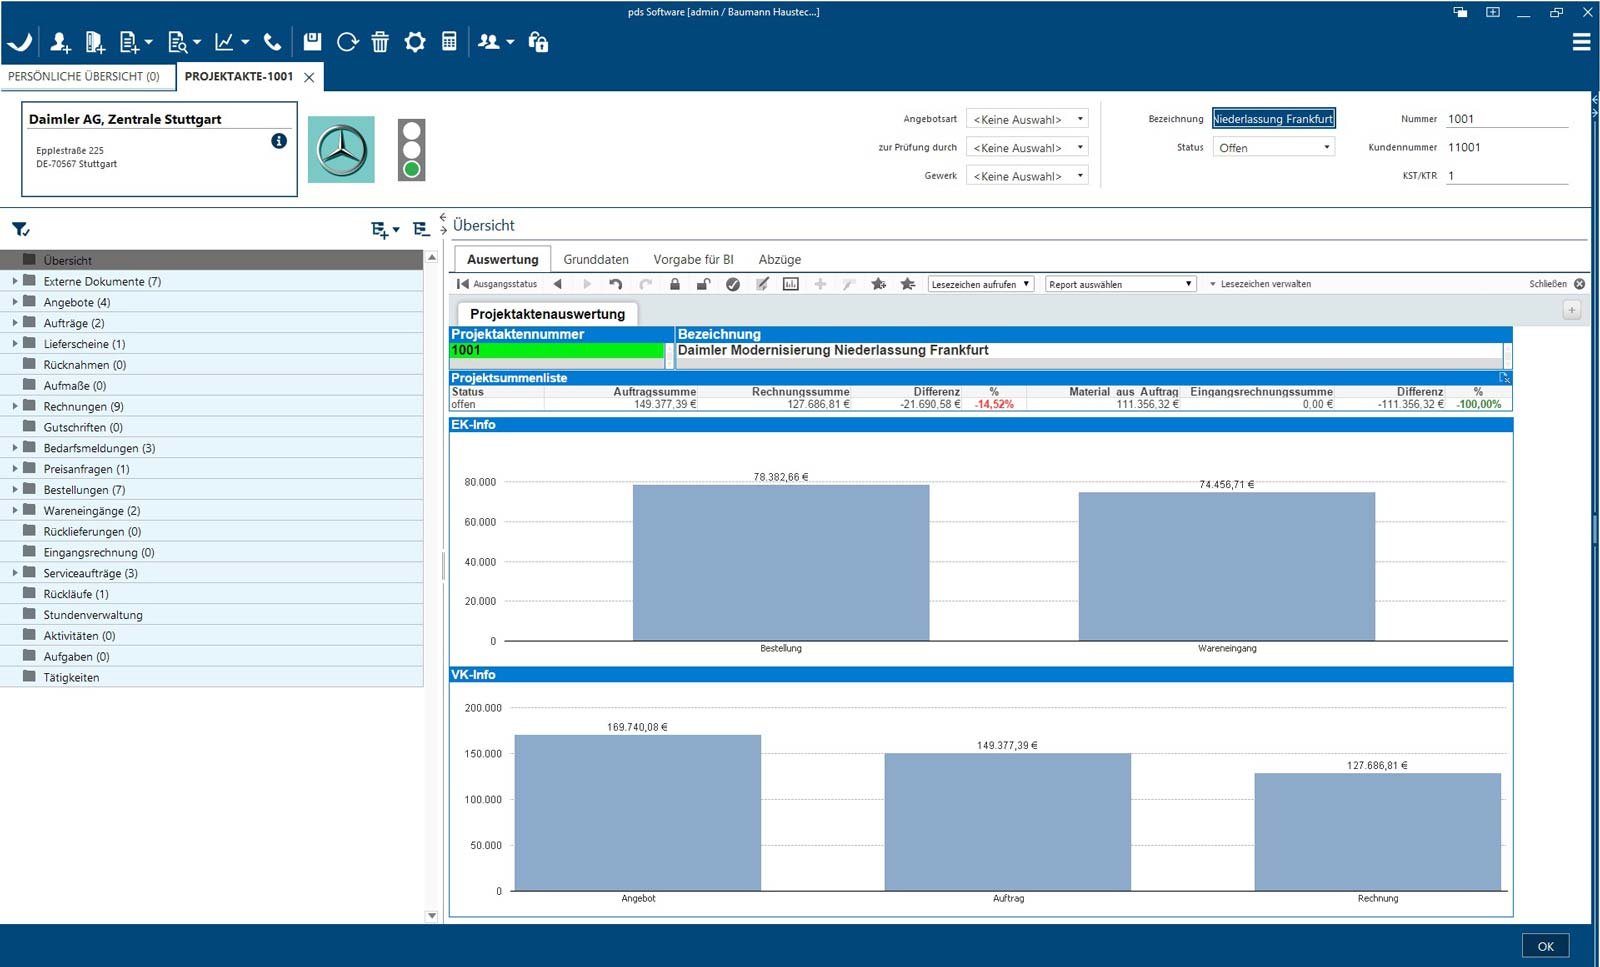Click the KST/KTR input field

click(1506, 176)
